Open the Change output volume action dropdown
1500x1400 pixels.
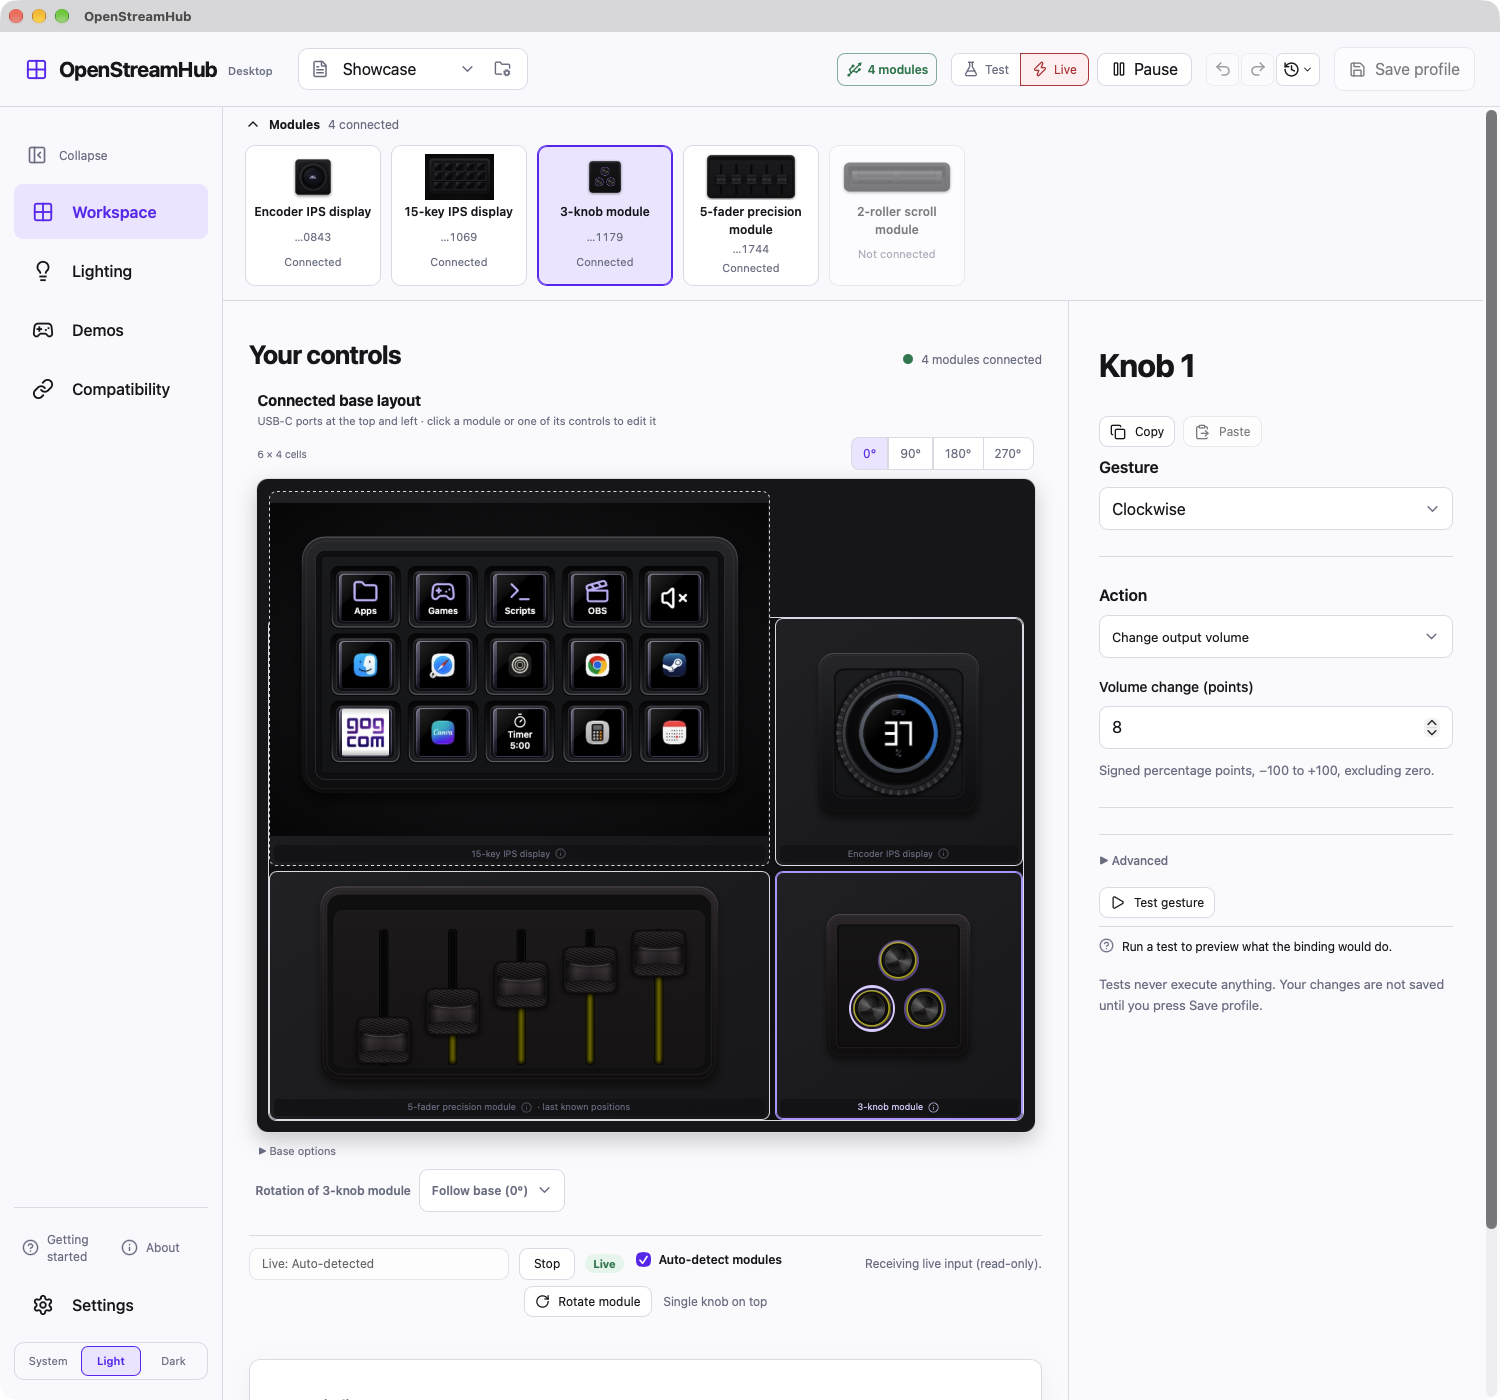1276,637
